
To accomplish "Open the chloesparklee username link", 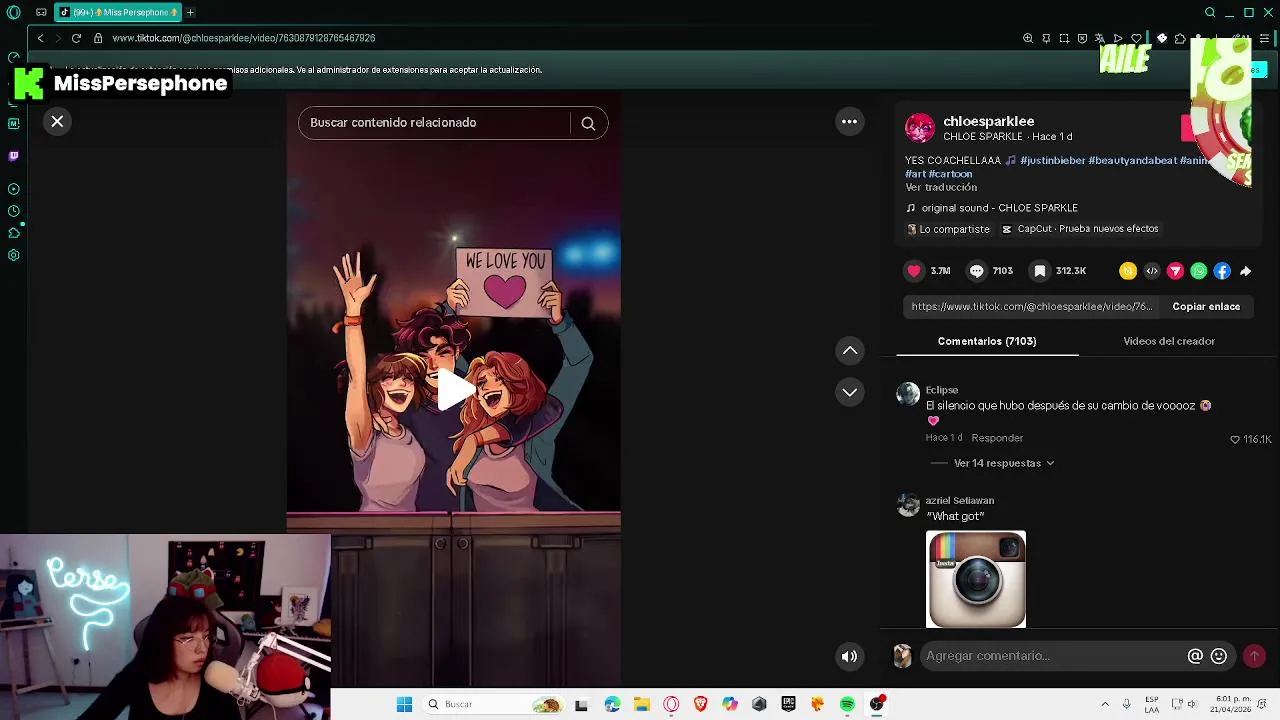I will click(989, 121).
